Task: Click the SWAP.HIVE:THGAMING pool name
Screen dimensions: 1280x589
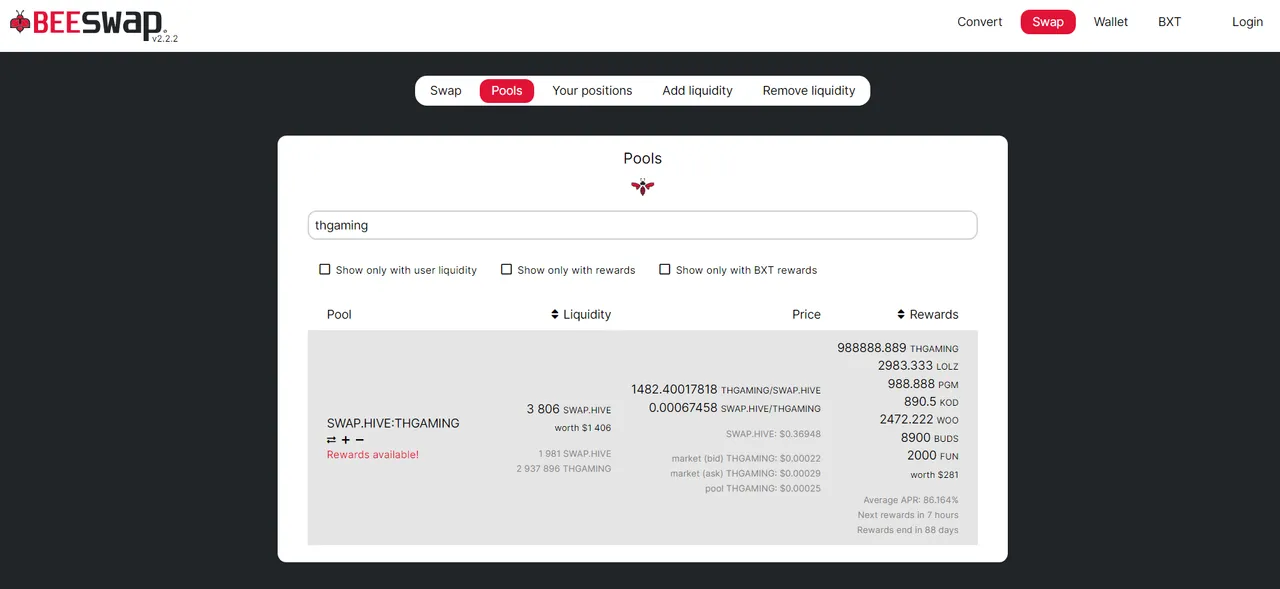Action: [x=393, y=423]
